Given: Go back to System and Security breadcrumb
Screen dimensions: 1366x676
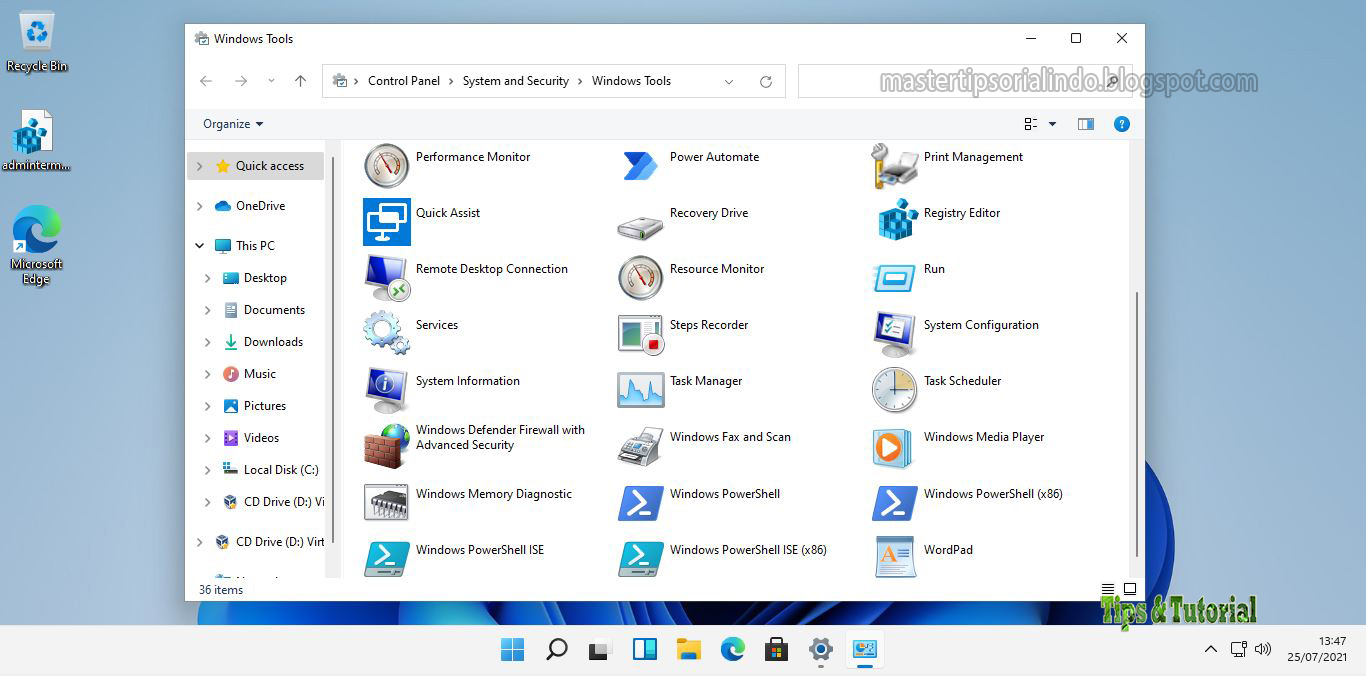Looking at the screenshot, I should 516,81.
